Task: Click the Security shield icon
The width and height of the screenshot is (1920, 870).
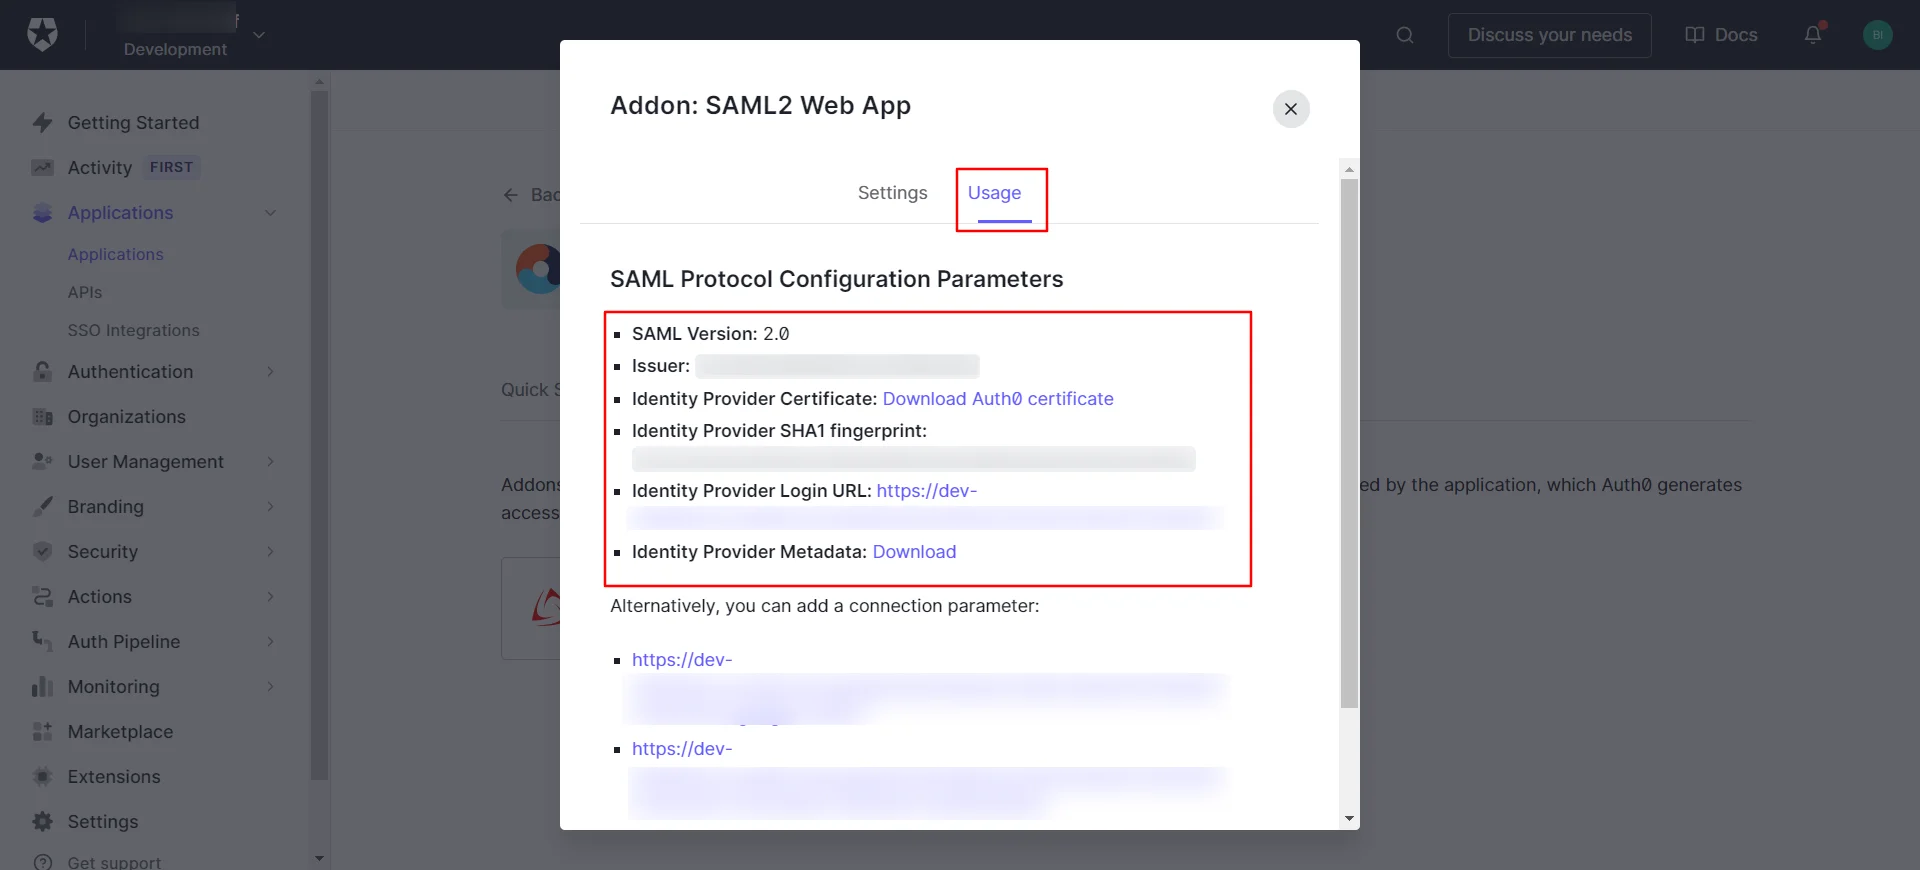Action: [42, 552]
